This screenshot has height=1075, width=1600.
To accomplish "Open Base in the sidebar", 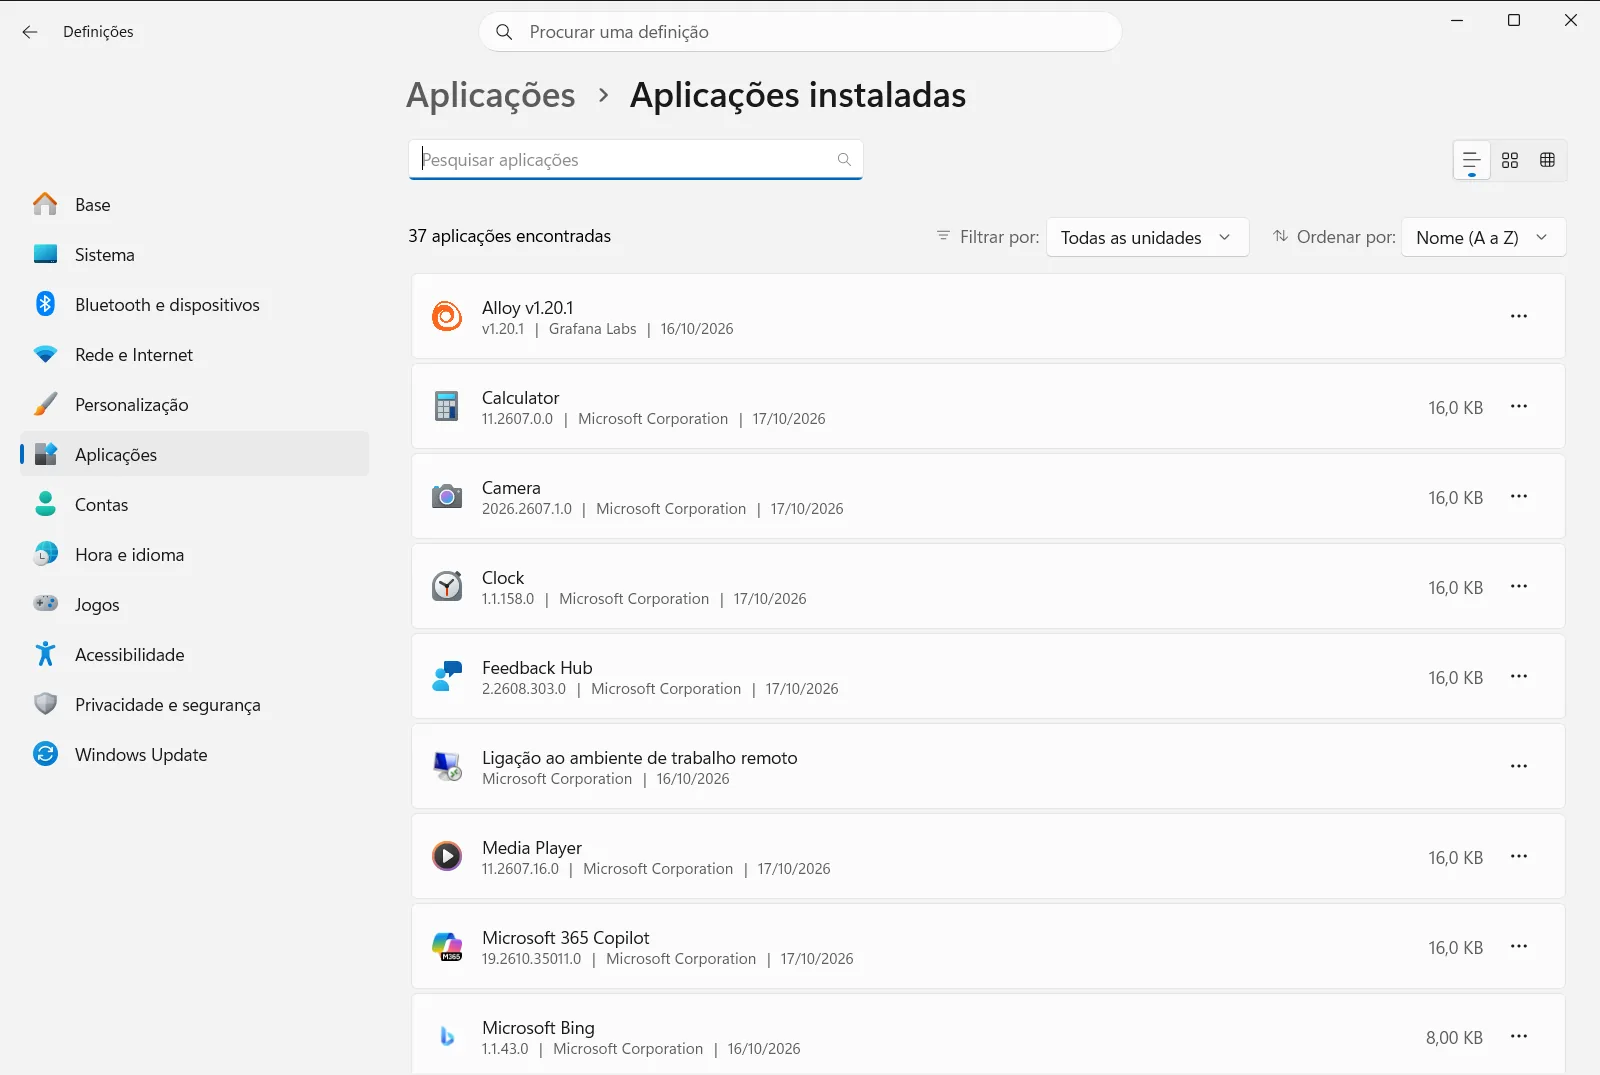I will pos(195,204).
